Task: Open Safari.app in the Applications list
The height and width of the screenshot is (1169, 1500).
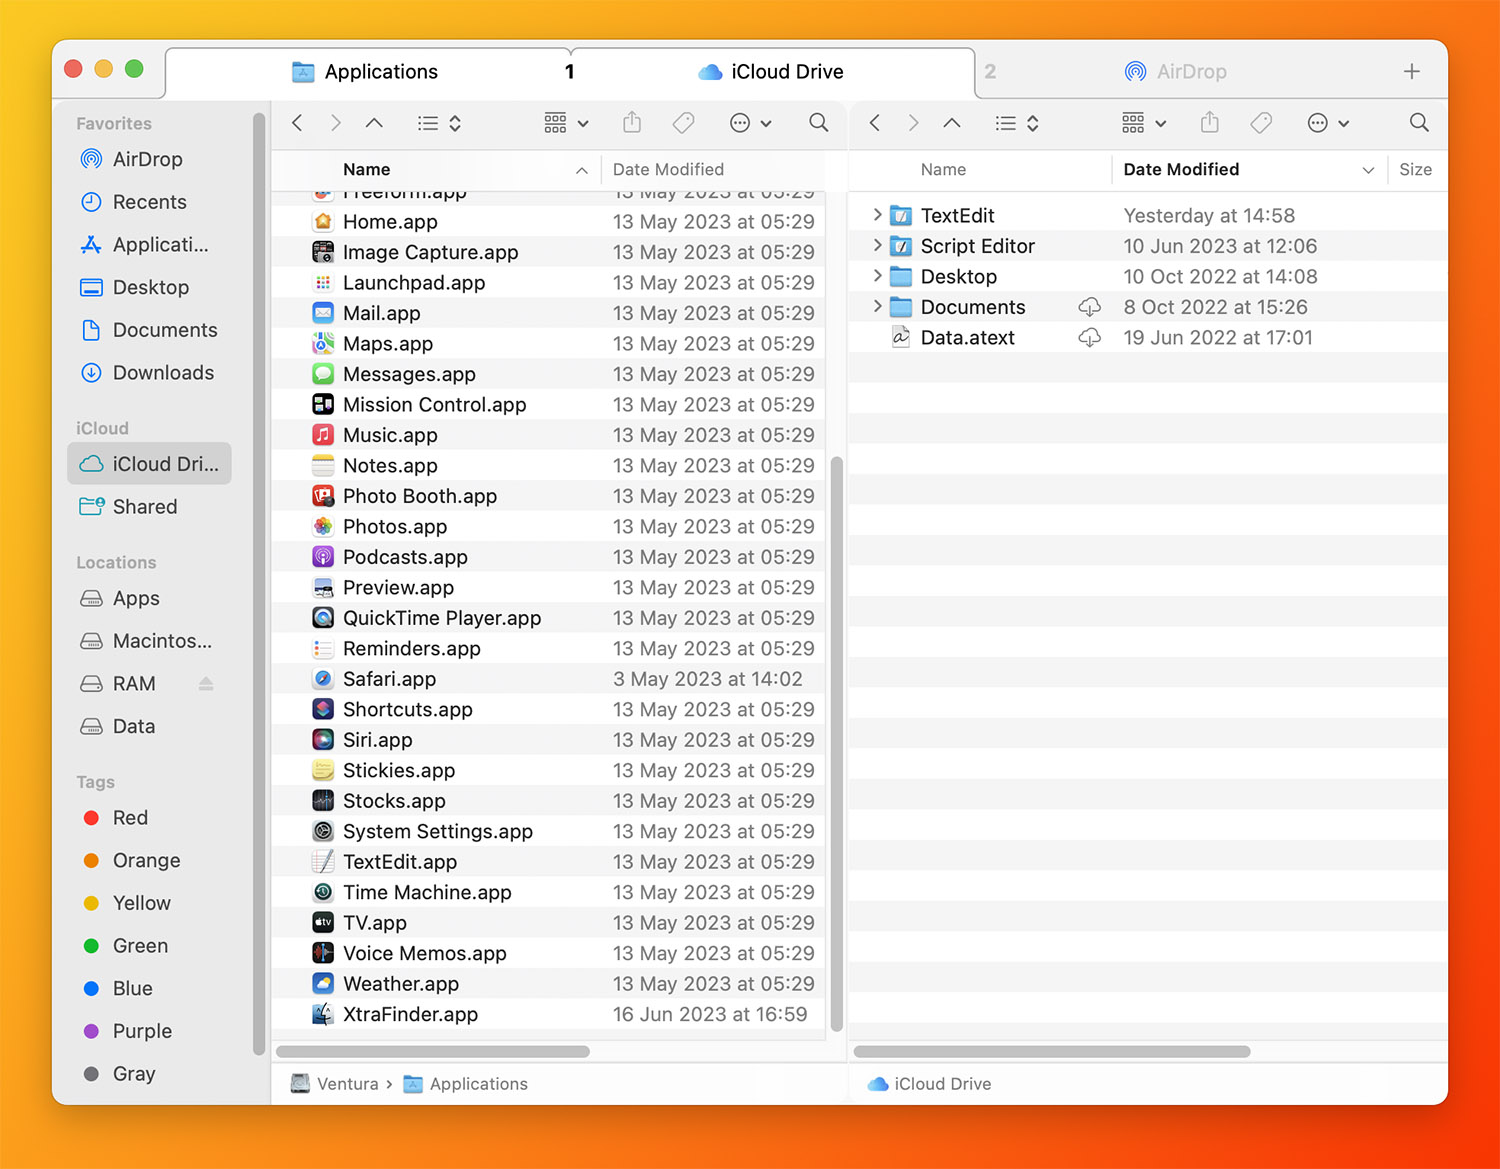Action: click(389, 679)
